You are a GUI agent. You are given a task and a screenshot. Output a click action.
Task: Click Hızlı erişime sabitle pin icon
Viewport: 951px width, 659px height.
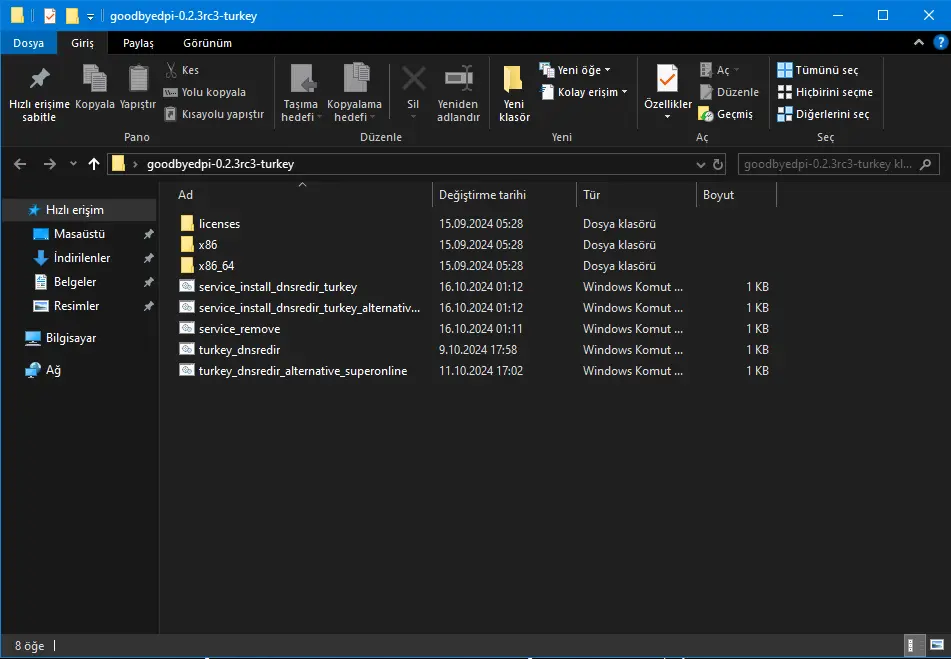click(39, 79)
